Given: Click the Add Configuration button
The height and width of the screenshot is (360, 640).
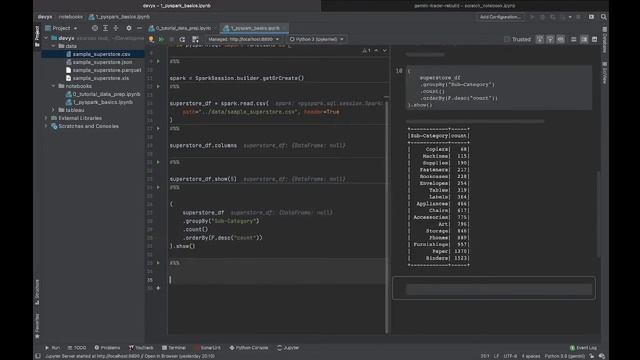Looking at the screenshot, I should [500, 17].
